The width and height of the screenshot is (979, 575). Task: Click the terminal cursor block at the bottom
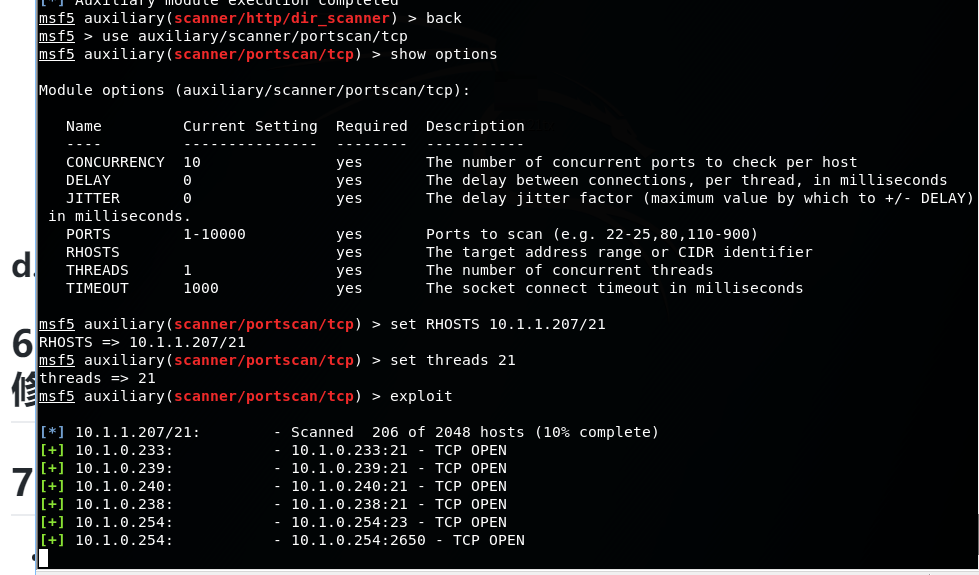click(x=44, y=558)
